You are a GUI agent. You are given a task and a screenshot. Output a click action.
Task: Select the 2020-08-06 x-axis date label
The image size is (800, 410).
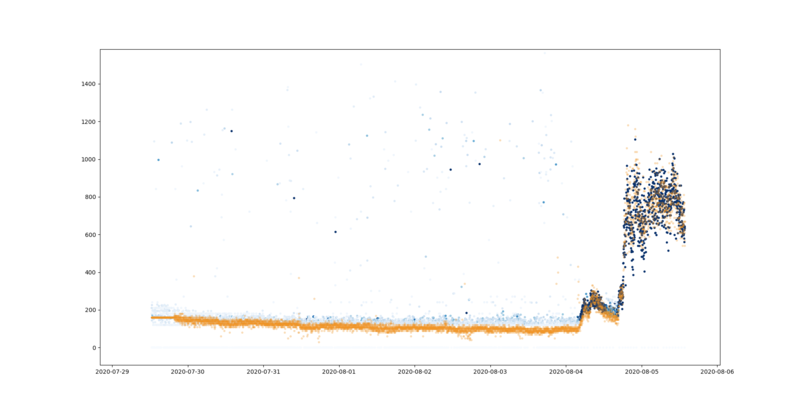point(717,372)
